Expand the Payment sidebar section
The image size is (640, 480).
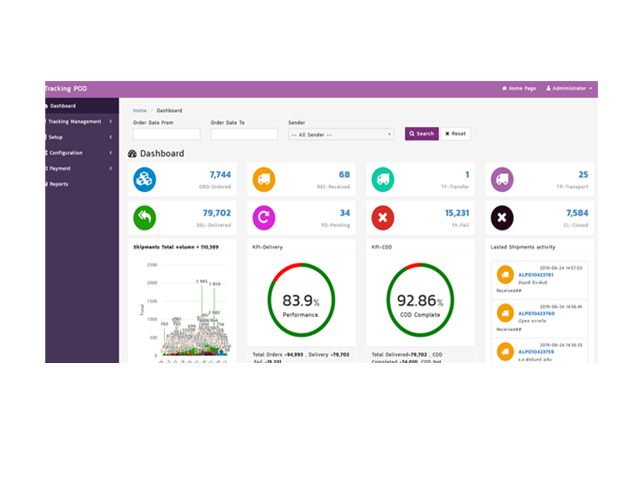(80, 168)
